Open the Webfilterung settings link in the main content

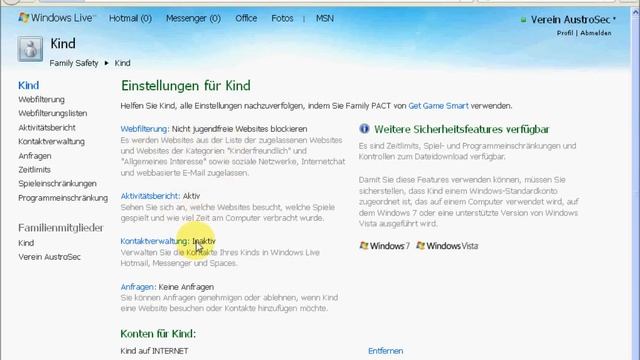[x=144, y=129]
